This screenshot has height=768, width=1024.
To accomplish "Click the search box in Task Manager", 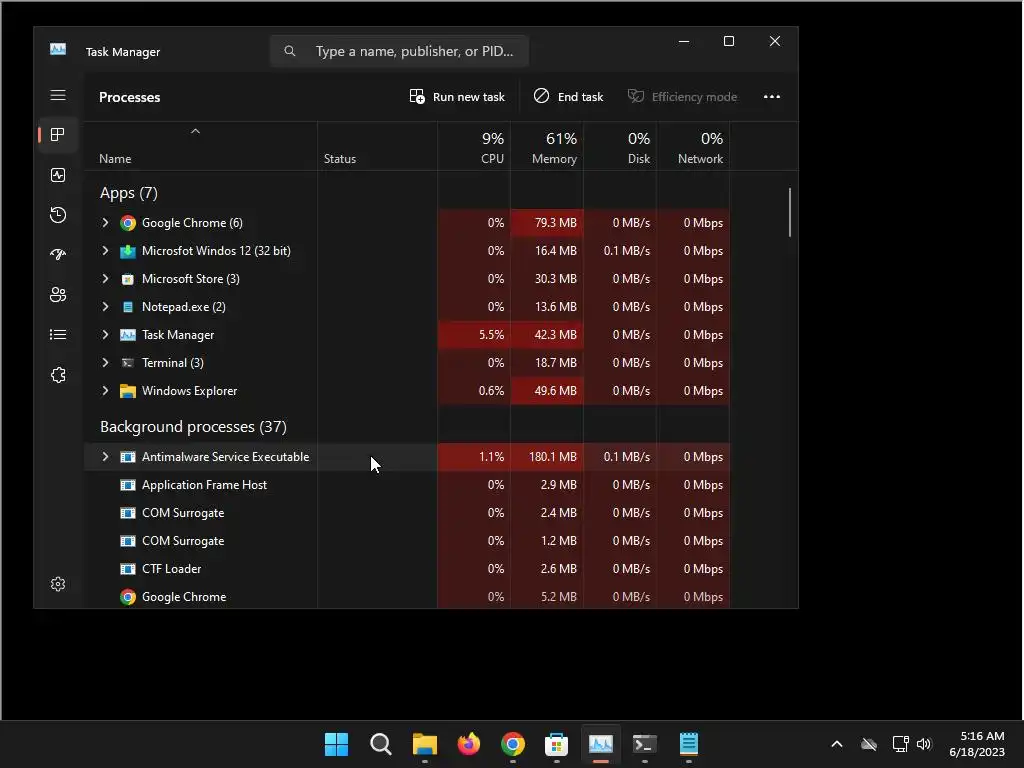I will (x=399, y=51).
